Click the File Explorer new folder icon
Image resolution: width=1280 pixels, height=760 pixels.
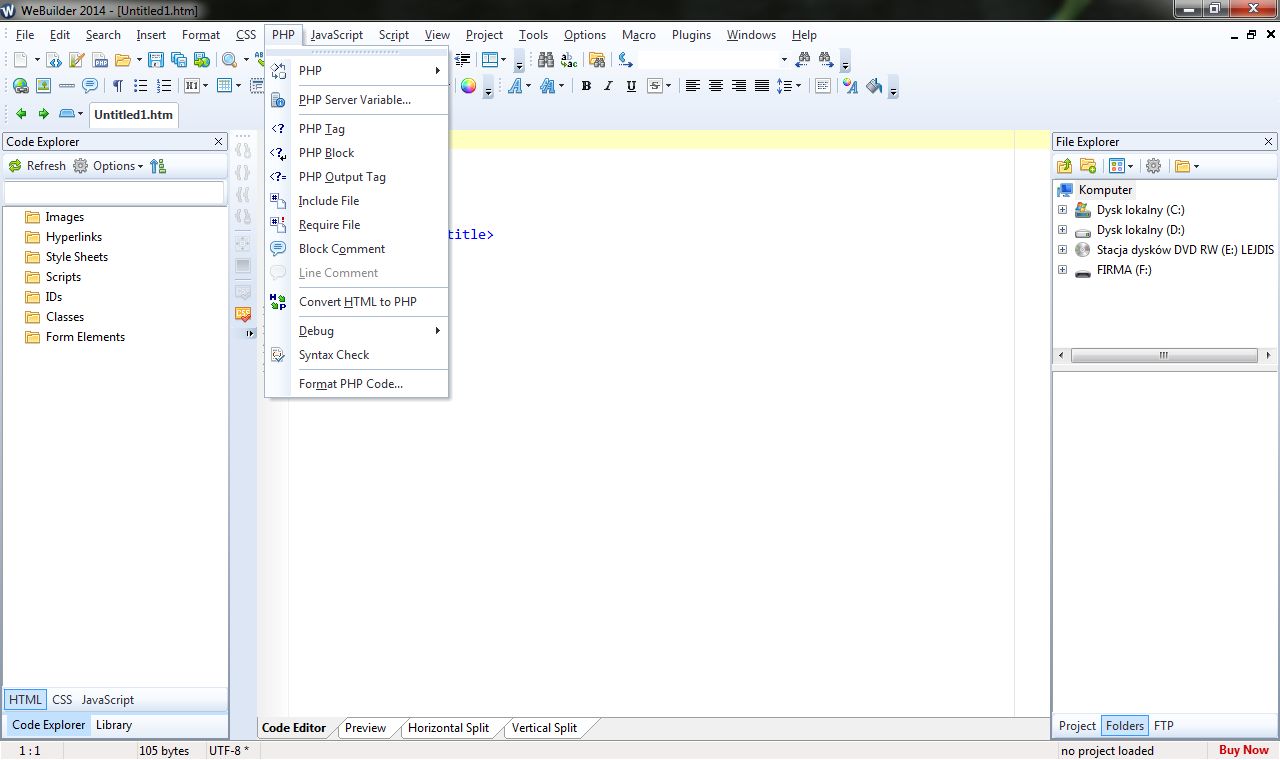pos(1088,166)
